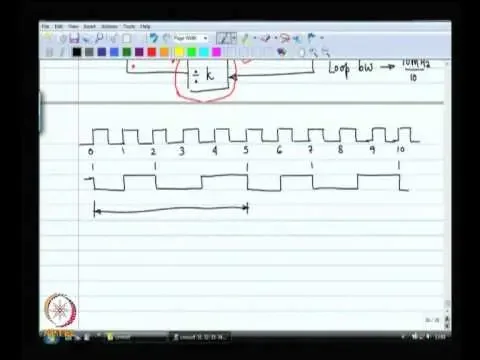This screenshot has width=480, height=360.
Task: Pick the yellow color swatch
Action: coord(179,52)
